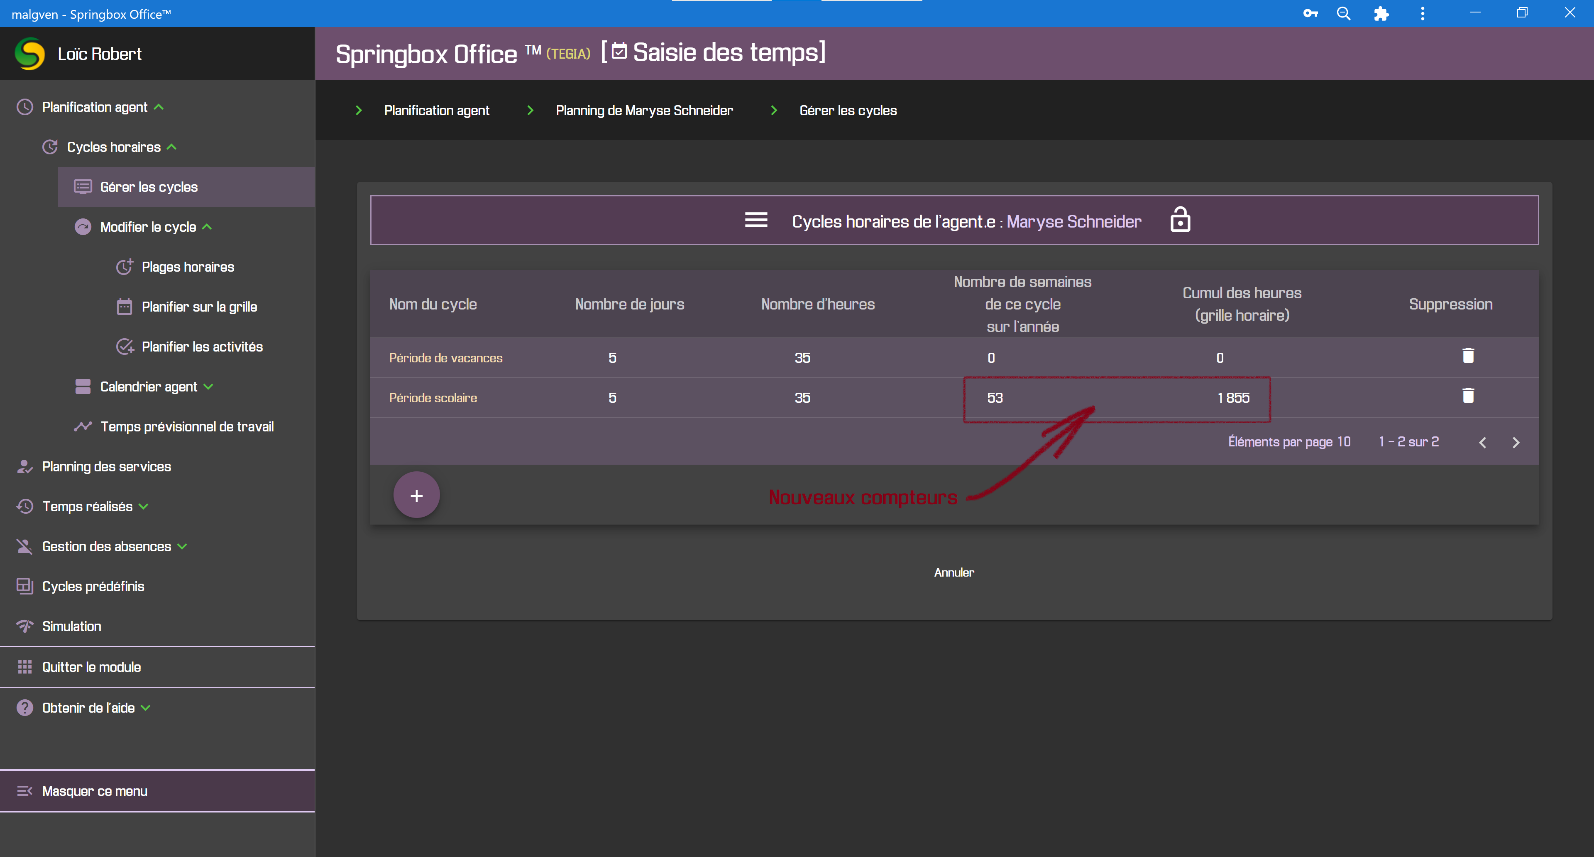
Task: Click the Nombre d'heures column header
Action: point(818,304)
